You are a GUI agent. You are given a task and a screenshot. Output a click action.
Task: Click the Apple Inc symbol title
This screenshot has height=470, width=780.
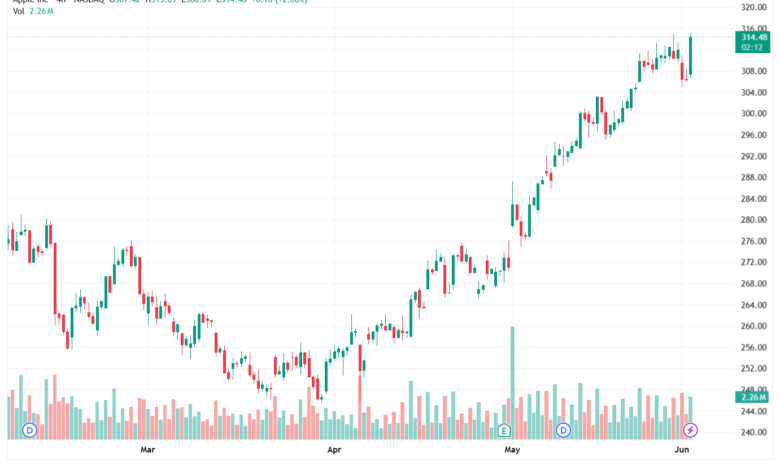(x=31, y=1)
